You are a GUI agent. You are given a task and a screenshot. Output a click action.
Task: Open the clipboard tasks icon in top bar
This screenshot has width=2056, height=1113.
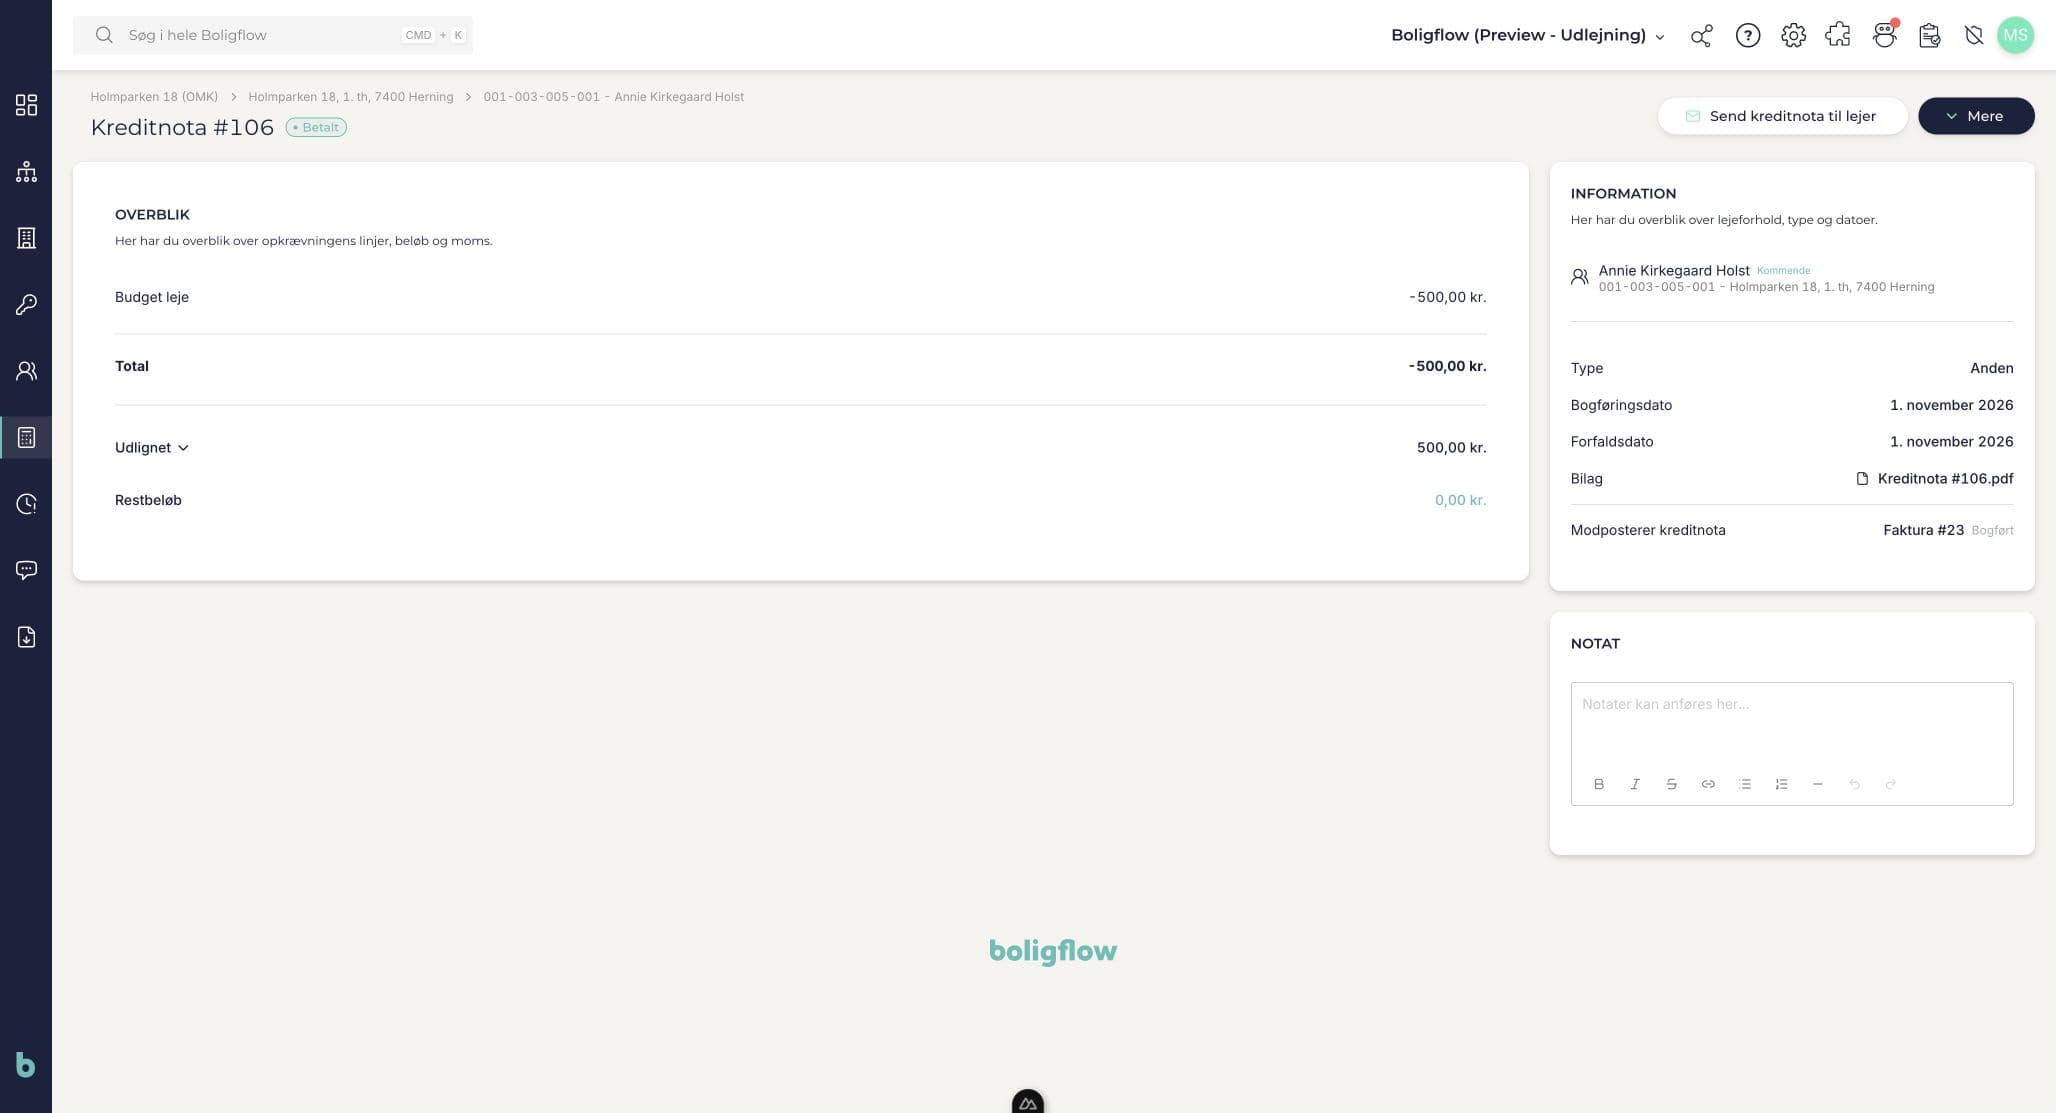pyautogui.click(x=1930, y=36)
